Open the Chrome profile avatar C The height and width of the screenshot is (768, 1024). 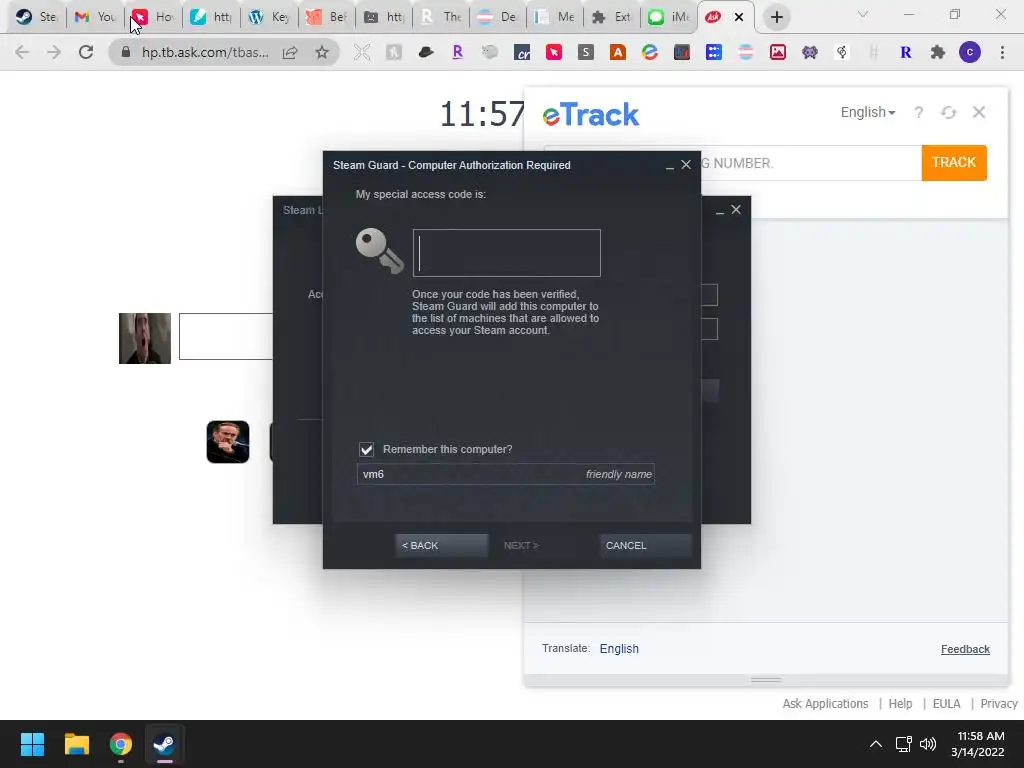(970, 52)
